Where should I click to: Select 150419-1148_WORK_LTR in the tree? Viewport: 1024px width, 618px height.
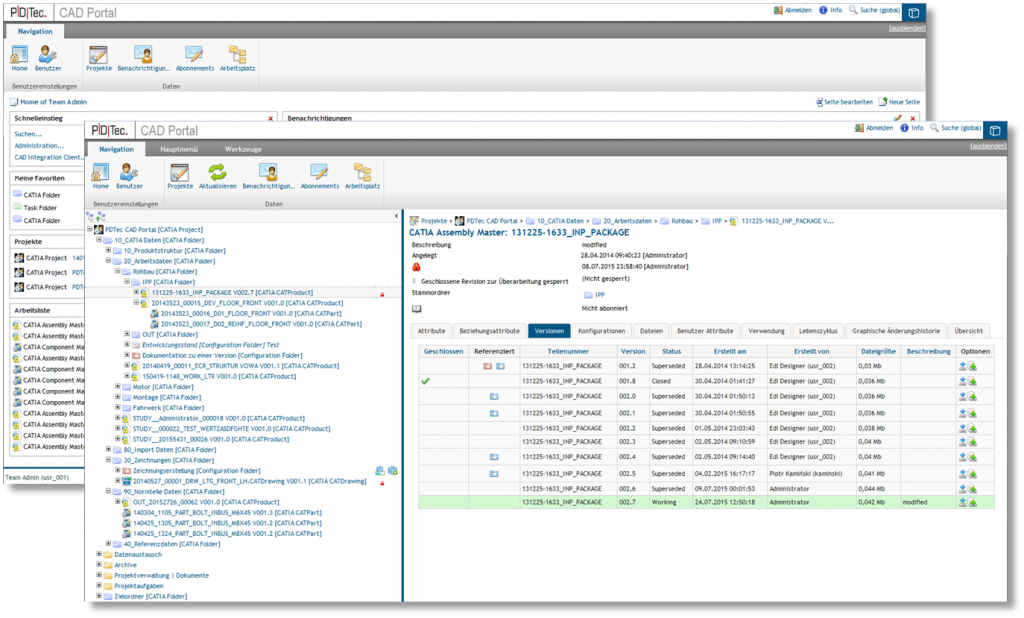[198, 376]
